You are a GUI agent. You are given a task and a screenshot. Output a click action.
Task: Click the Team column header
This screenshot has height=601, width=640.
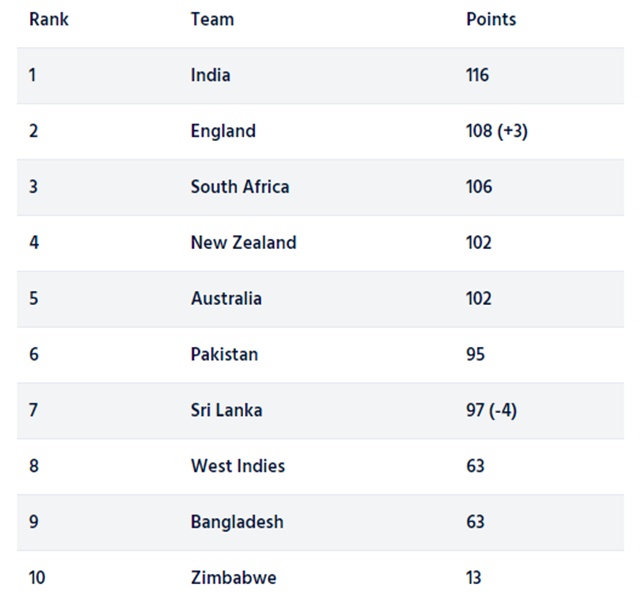click(212, 19)
